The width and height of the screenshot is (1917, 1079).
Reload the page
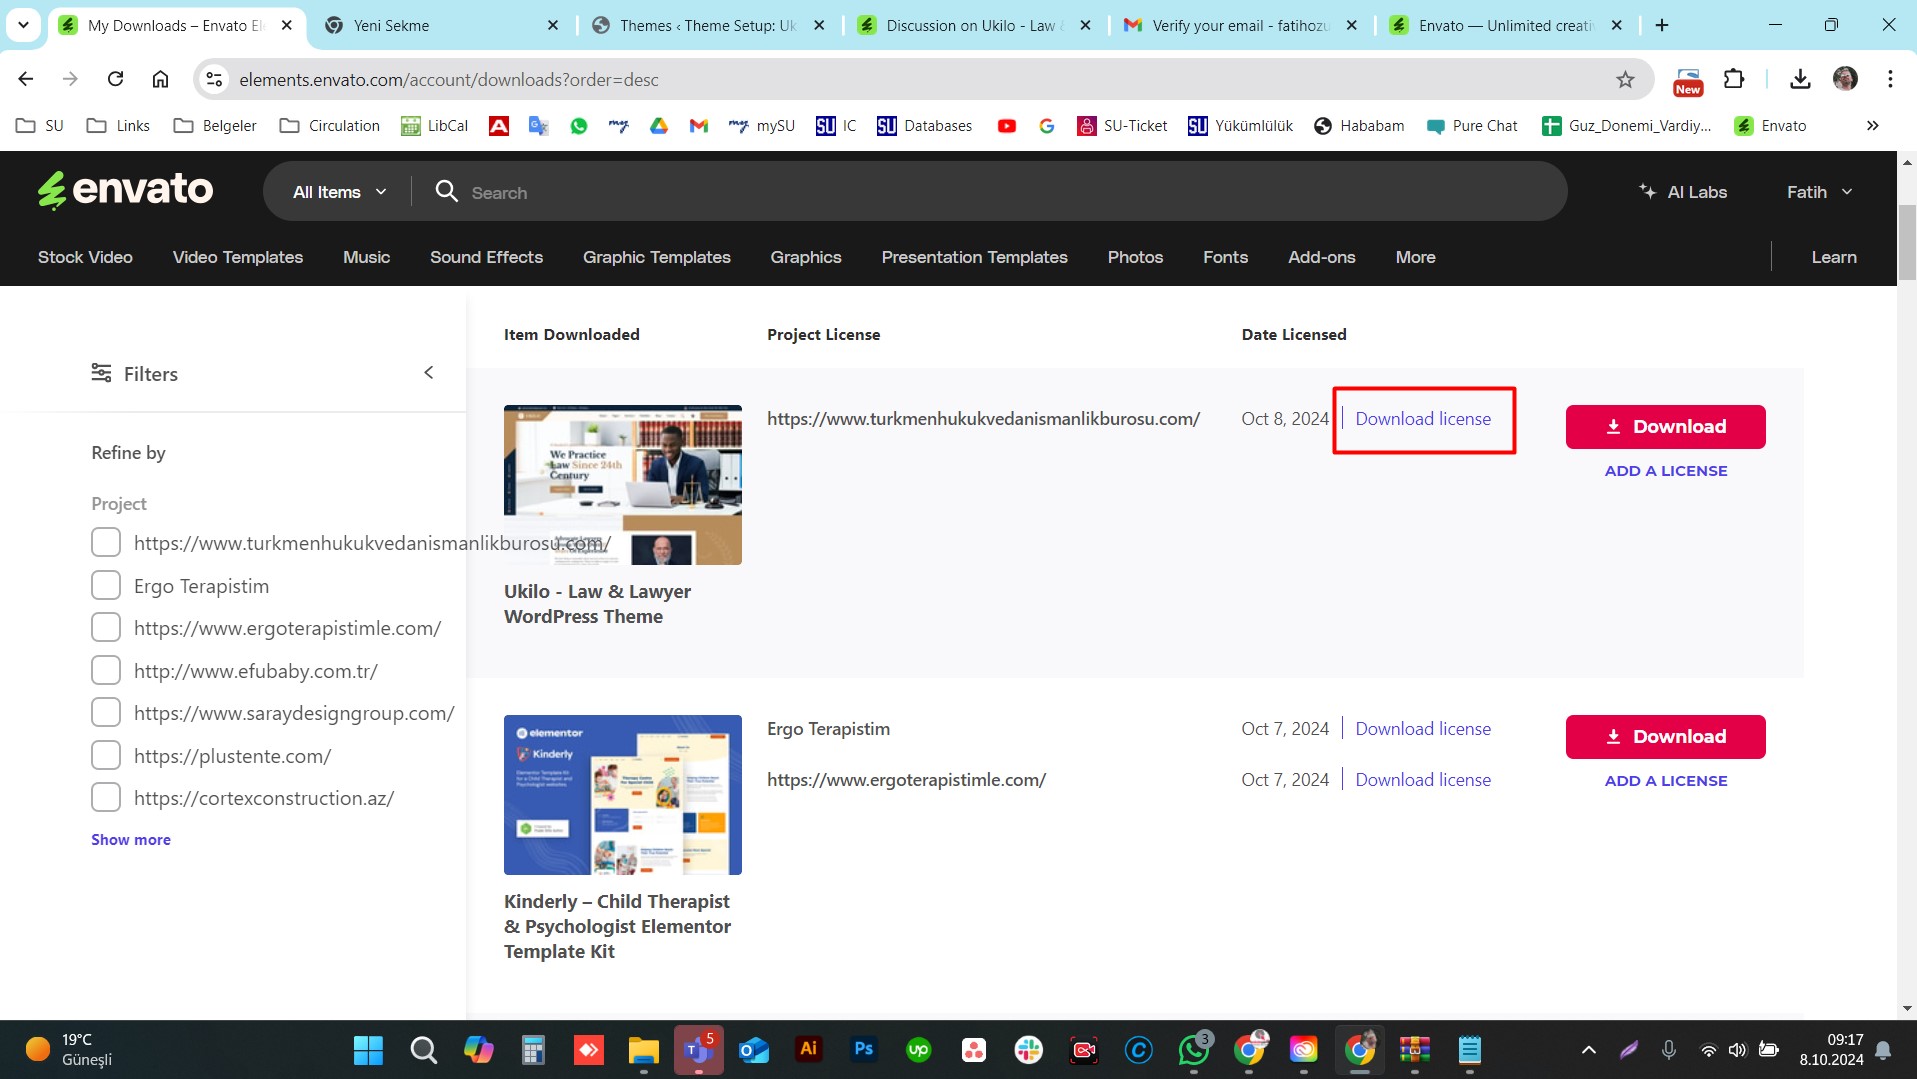[x=116, y=79]
